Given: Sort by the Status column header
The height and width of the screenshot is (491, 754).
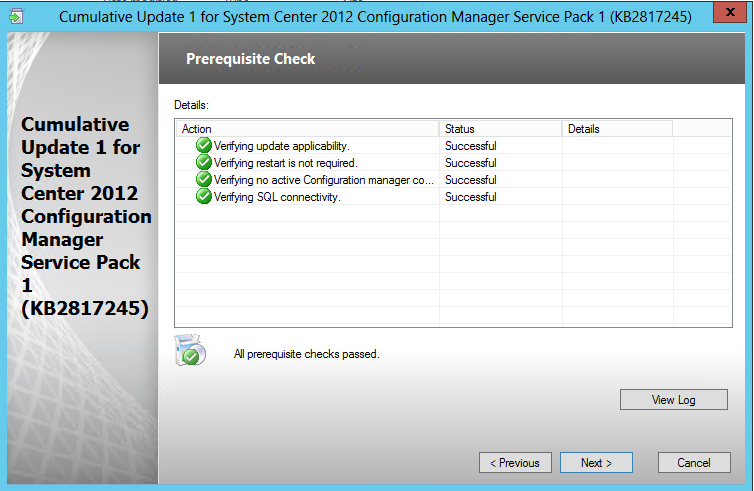Looking at the screenshot, I should 500,129.
